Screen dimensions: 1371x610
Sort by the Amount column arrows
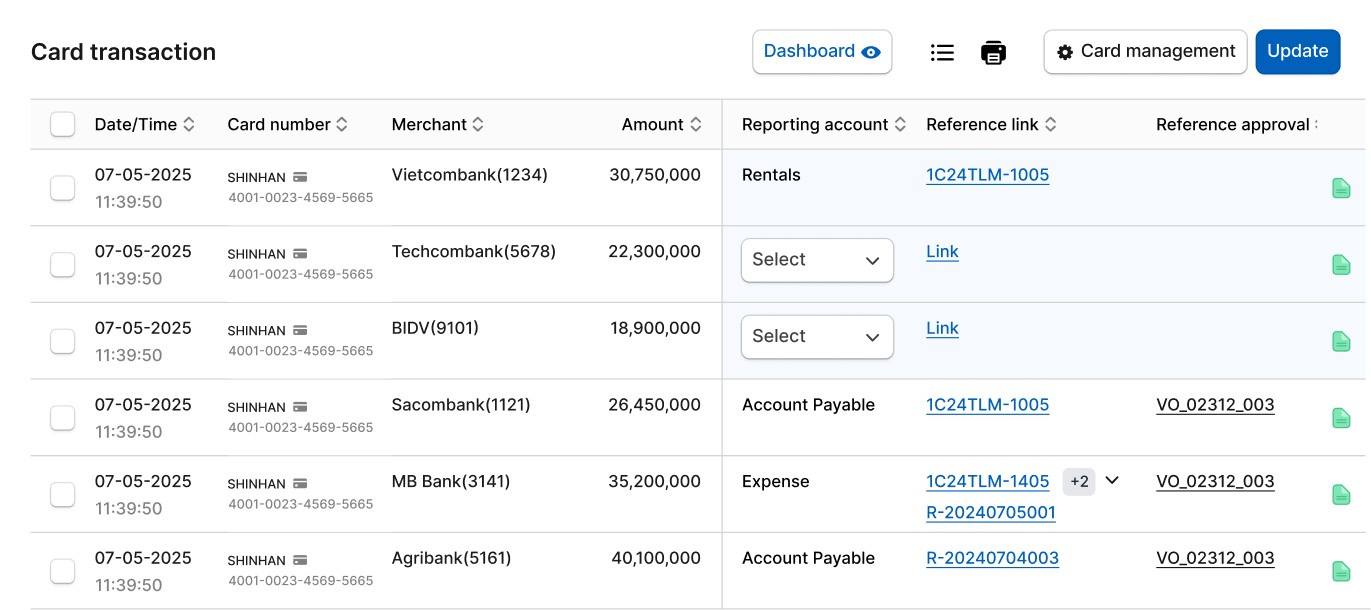coord(697,125)
